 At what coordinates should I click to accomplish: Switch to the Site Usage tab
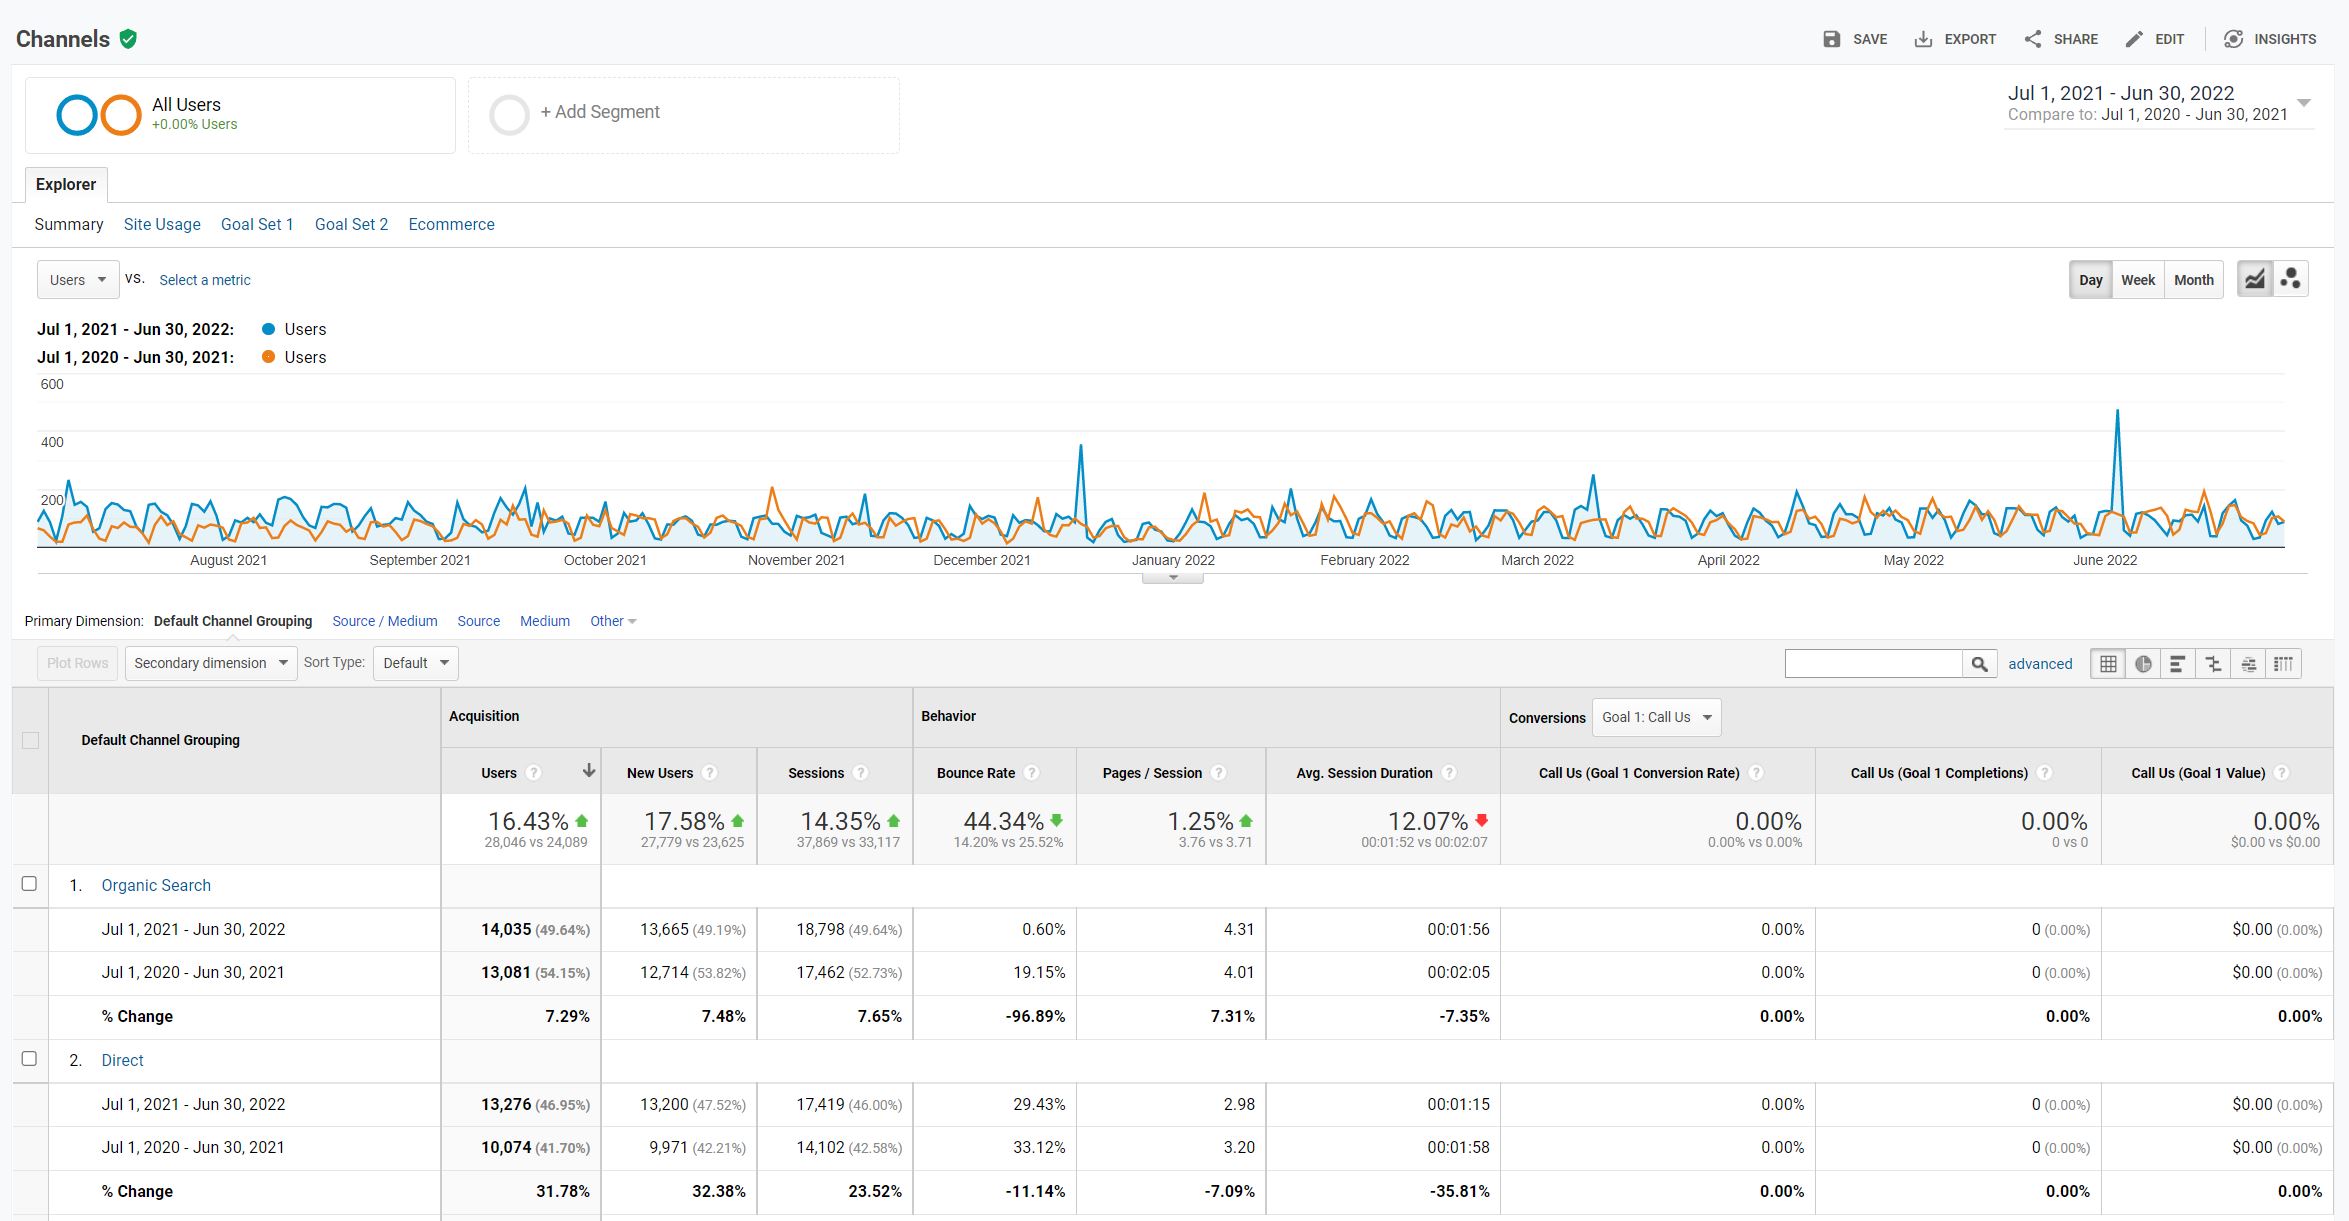162,224
